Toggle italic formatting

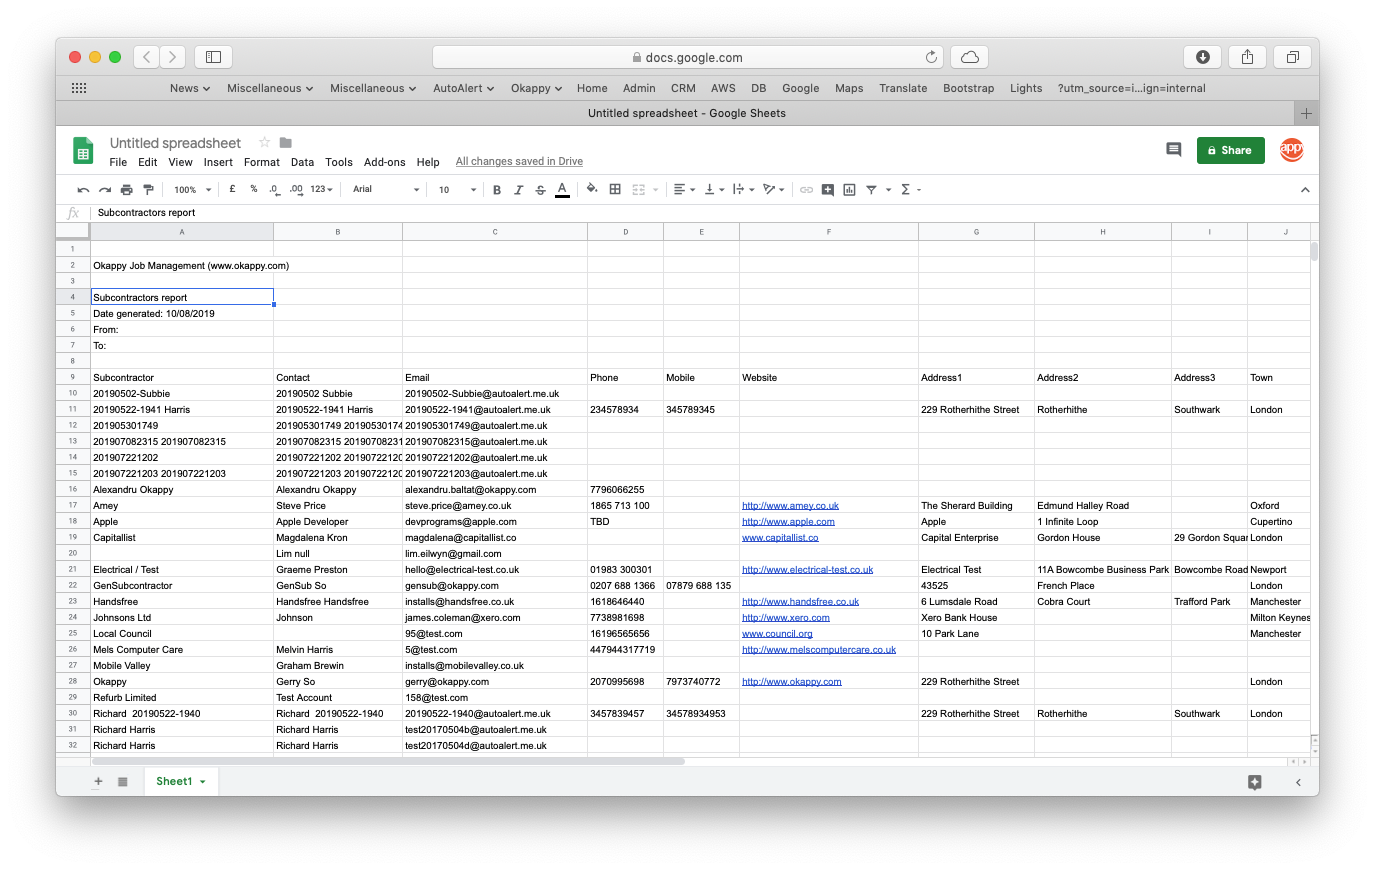click(x=518, y=189)
